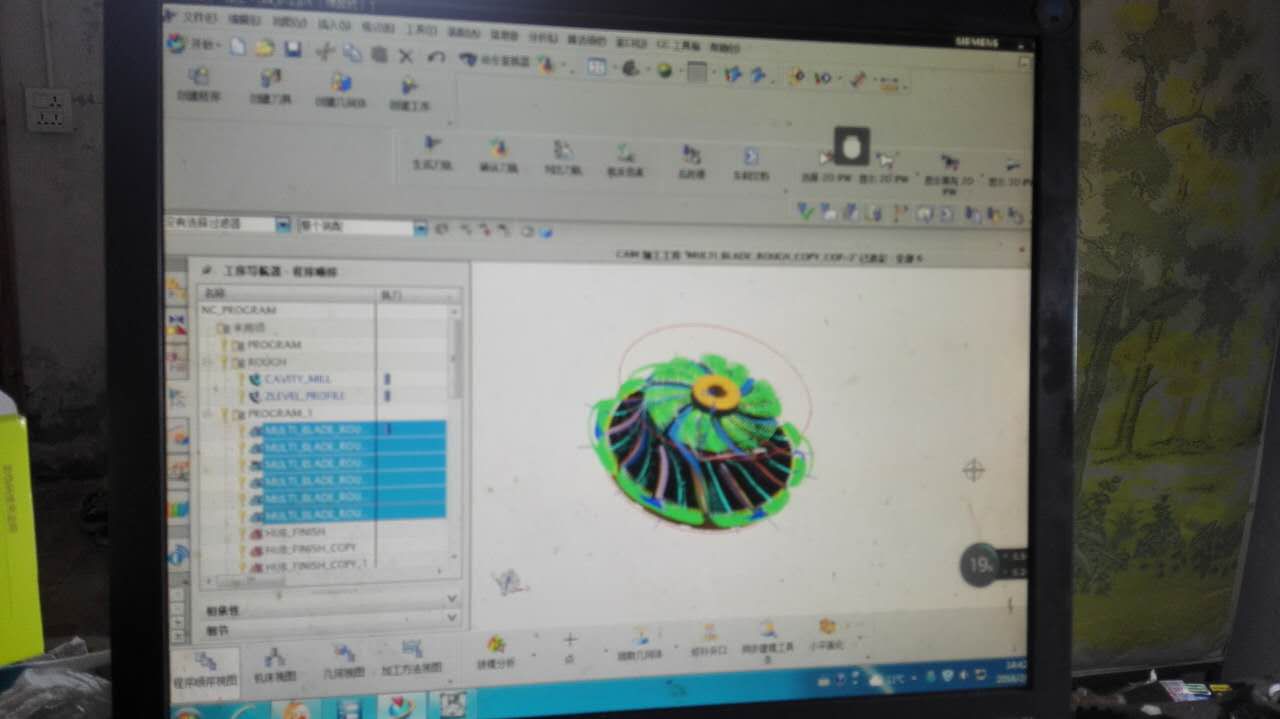This screenshot has height=719, width=1280.
Task: Open the Command Finder (命令查找器)
Action: [x=494, y=61]
